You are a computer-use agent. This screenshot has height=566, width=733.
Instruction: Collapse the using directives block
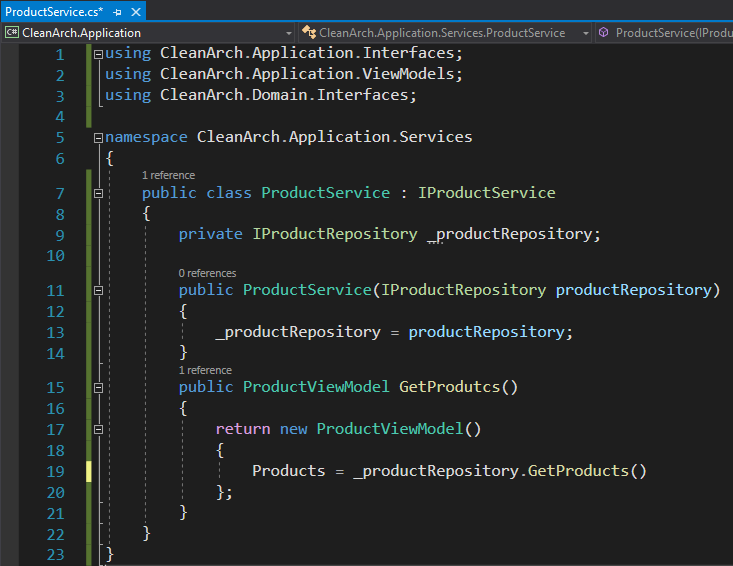[98, 55]
